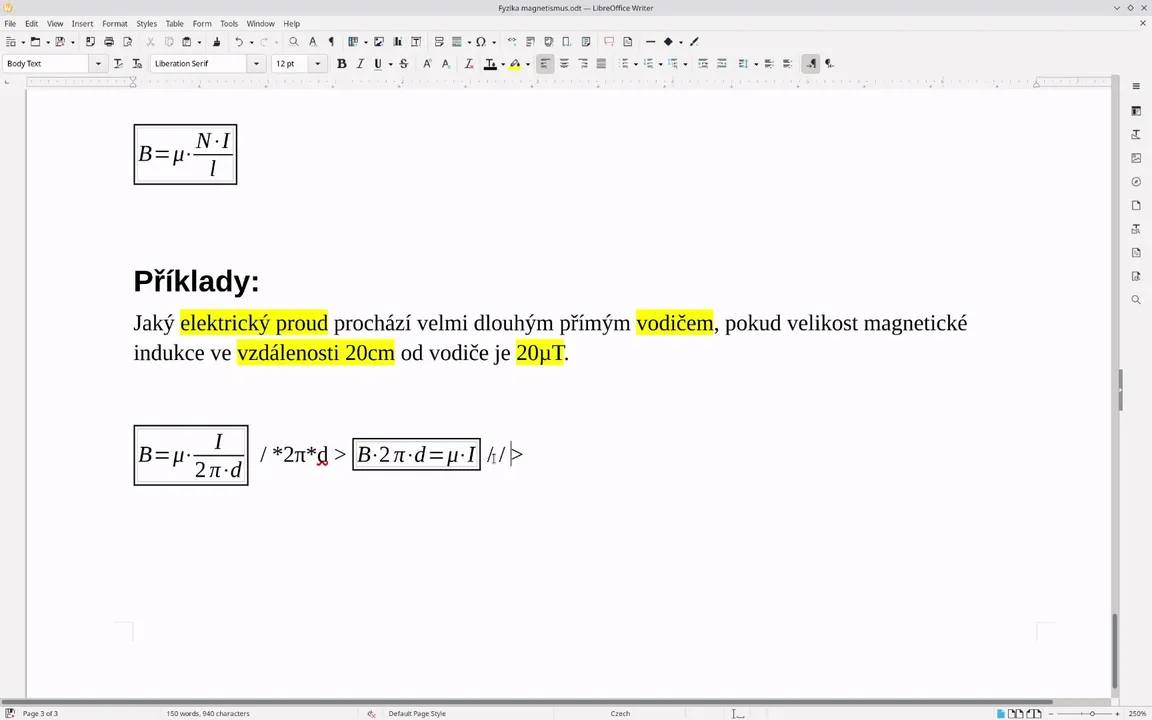Set paragraph alignment to center
1152x720 pixels.
(564, 64)
